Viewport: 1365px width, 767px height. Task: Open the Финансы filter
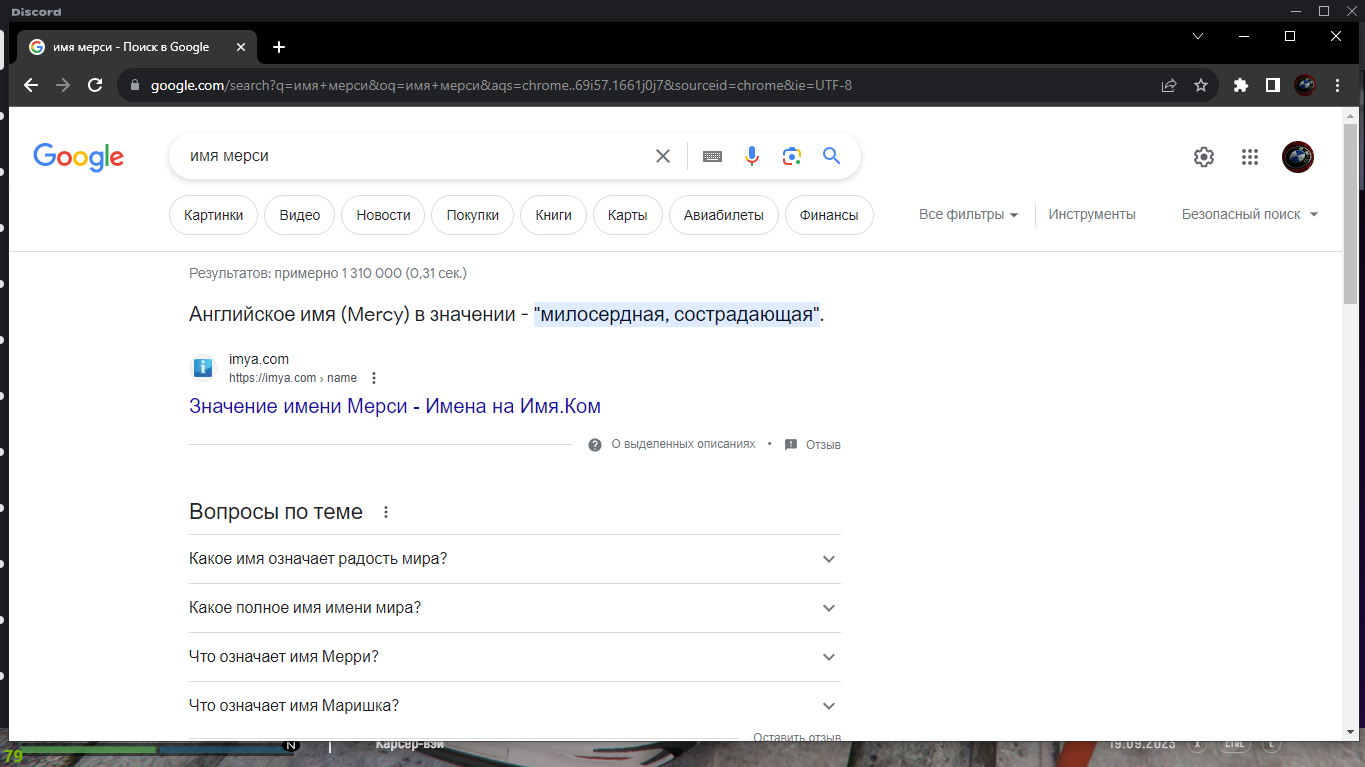click(x=829, y=215)
